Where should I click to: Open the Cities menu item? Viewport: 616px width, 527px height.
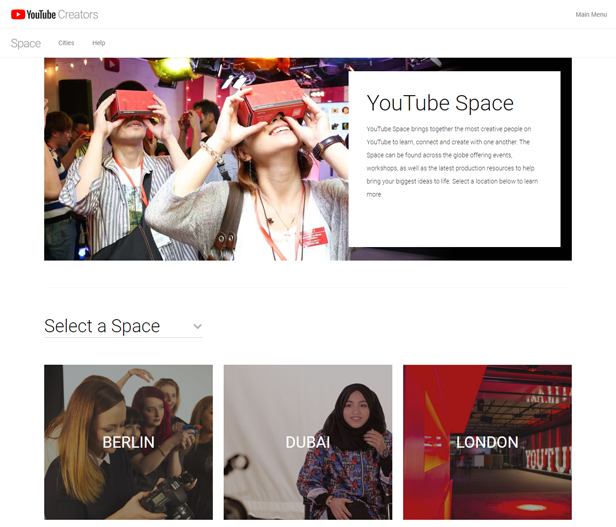[66, 43]
